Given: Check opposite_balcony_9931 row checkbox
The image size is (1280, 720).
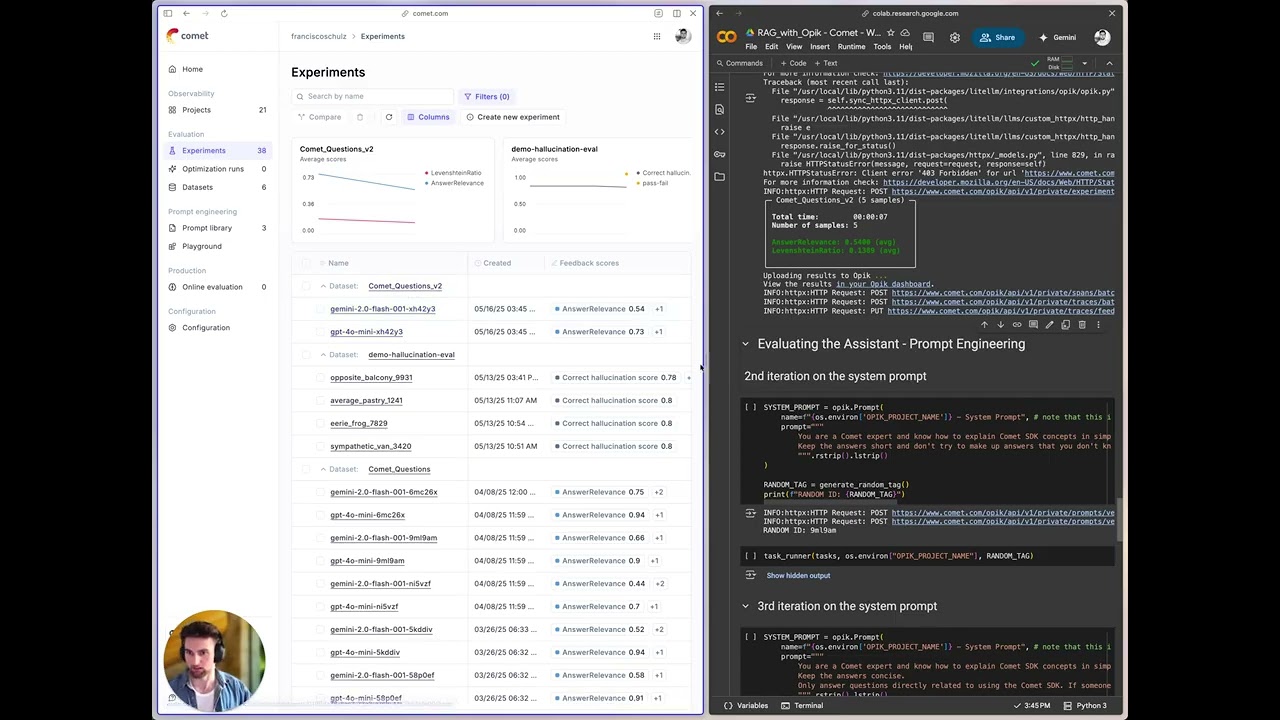Looking at the screenshot, I should (x=321, y=378).
